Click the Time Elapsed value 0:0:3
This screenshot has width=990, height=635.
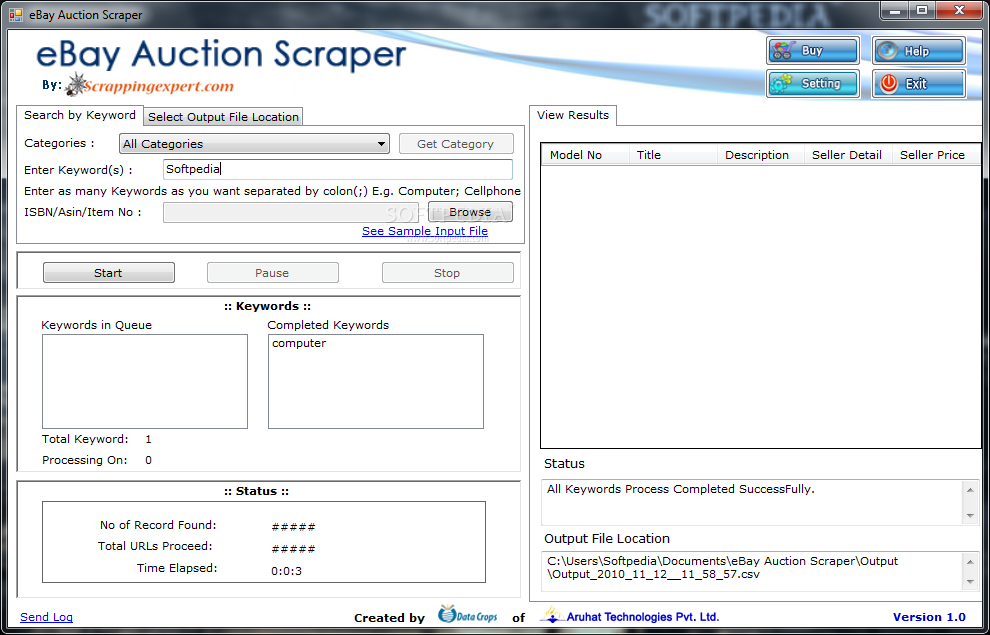click(287, 571)
